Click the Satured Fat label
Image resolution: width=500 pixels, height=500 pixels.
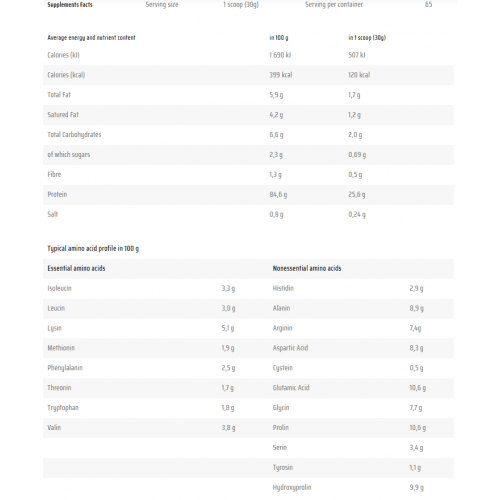pos(63,115)
